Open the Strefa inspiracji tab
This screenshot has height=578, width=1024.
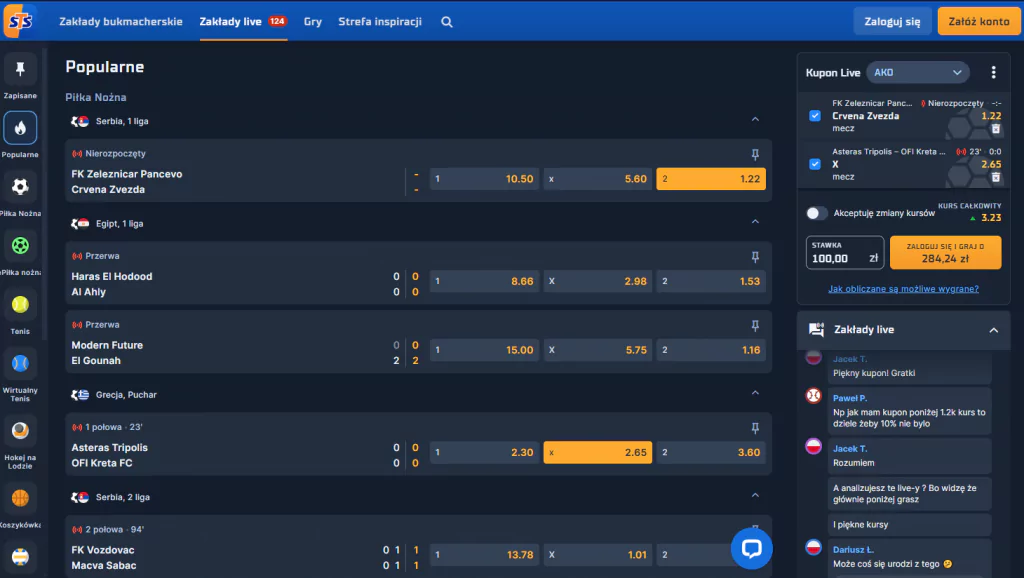coord(379,21)
